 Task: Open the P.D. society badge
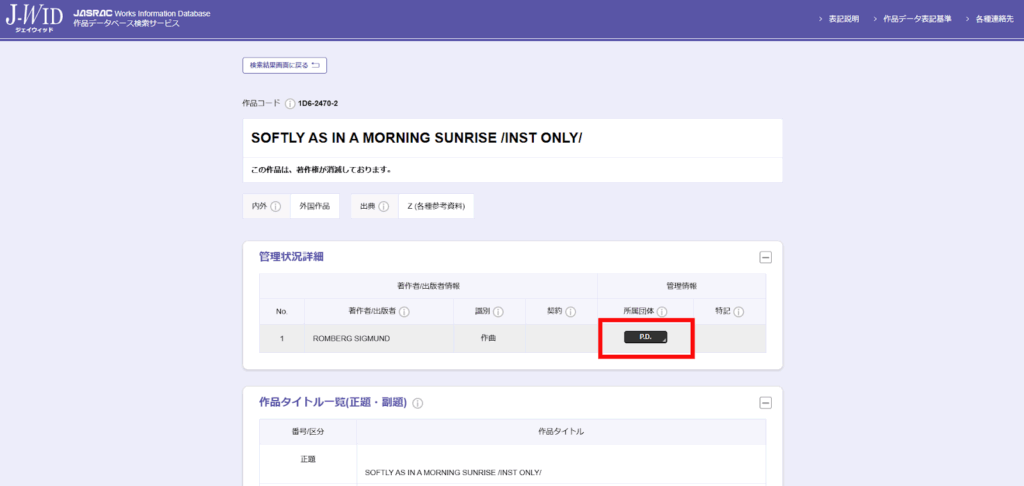645,338
